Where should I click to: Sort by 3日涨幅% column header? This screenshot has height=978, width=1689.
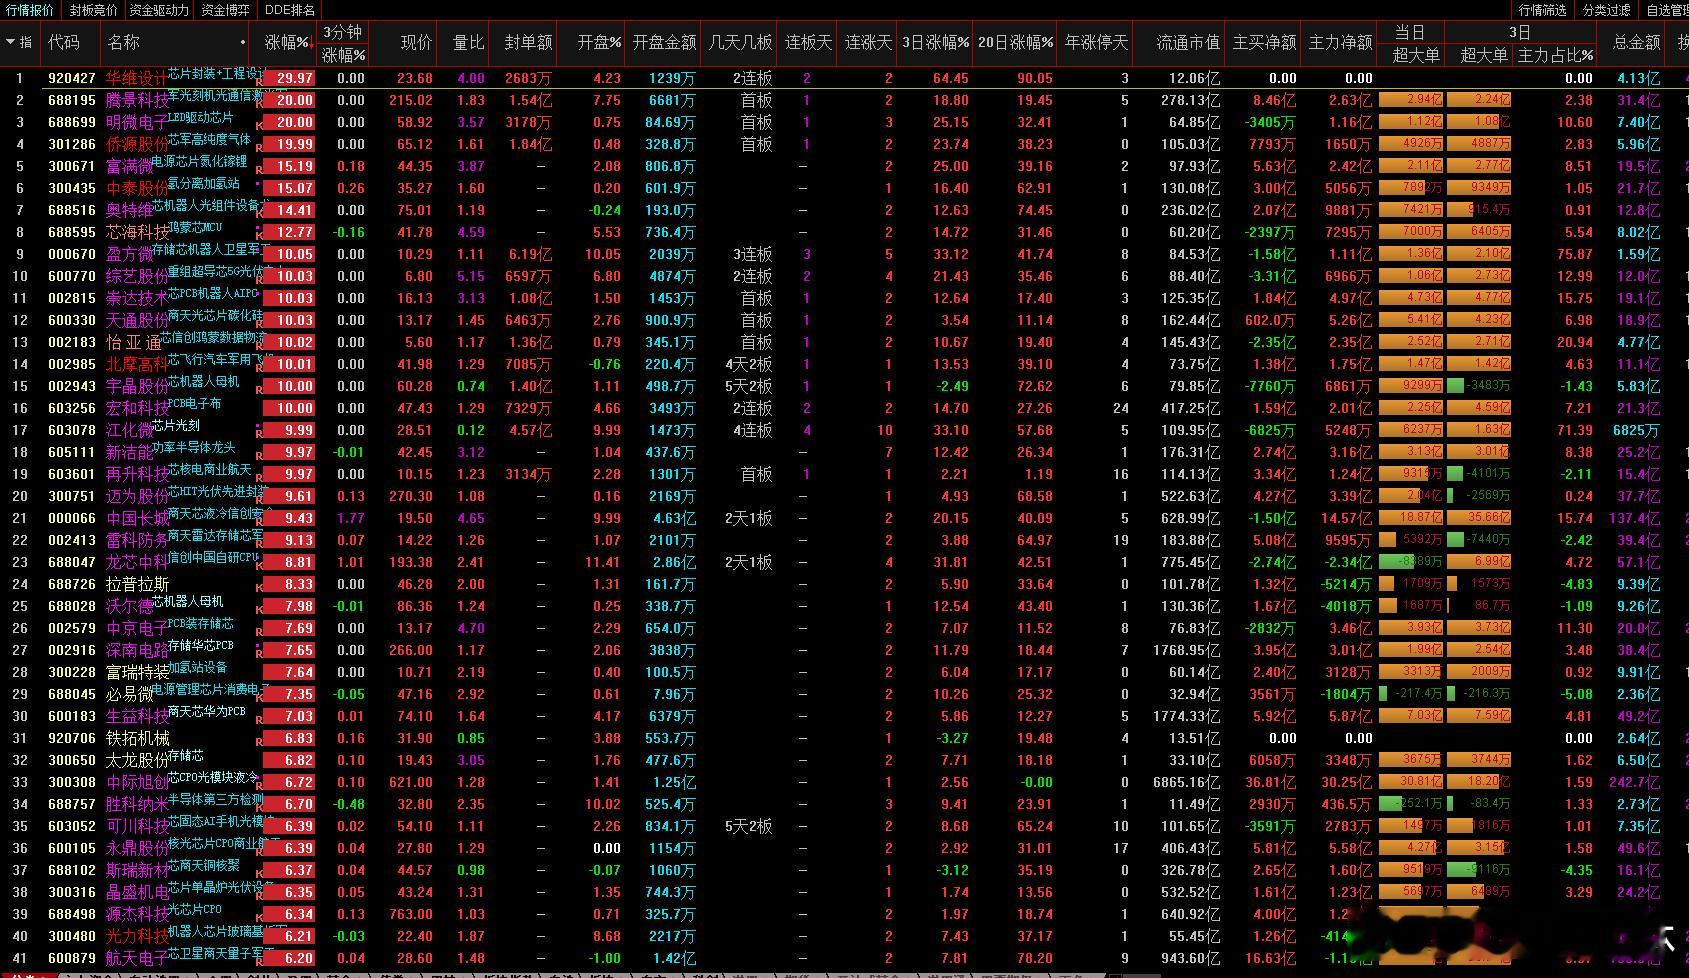coord(935,42)
